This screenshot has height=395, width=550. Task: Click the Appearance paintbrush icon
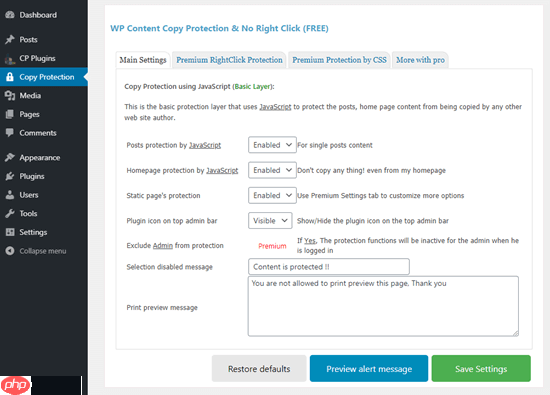[x=10, y=158]
